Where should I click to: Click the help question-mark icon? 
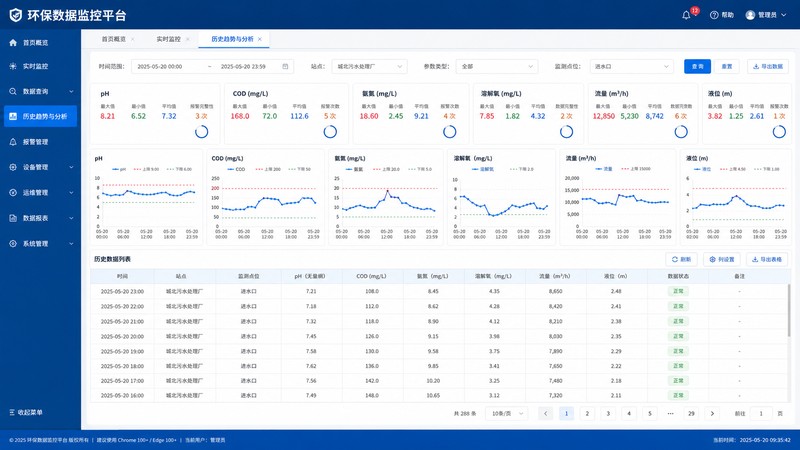(714, 15)
